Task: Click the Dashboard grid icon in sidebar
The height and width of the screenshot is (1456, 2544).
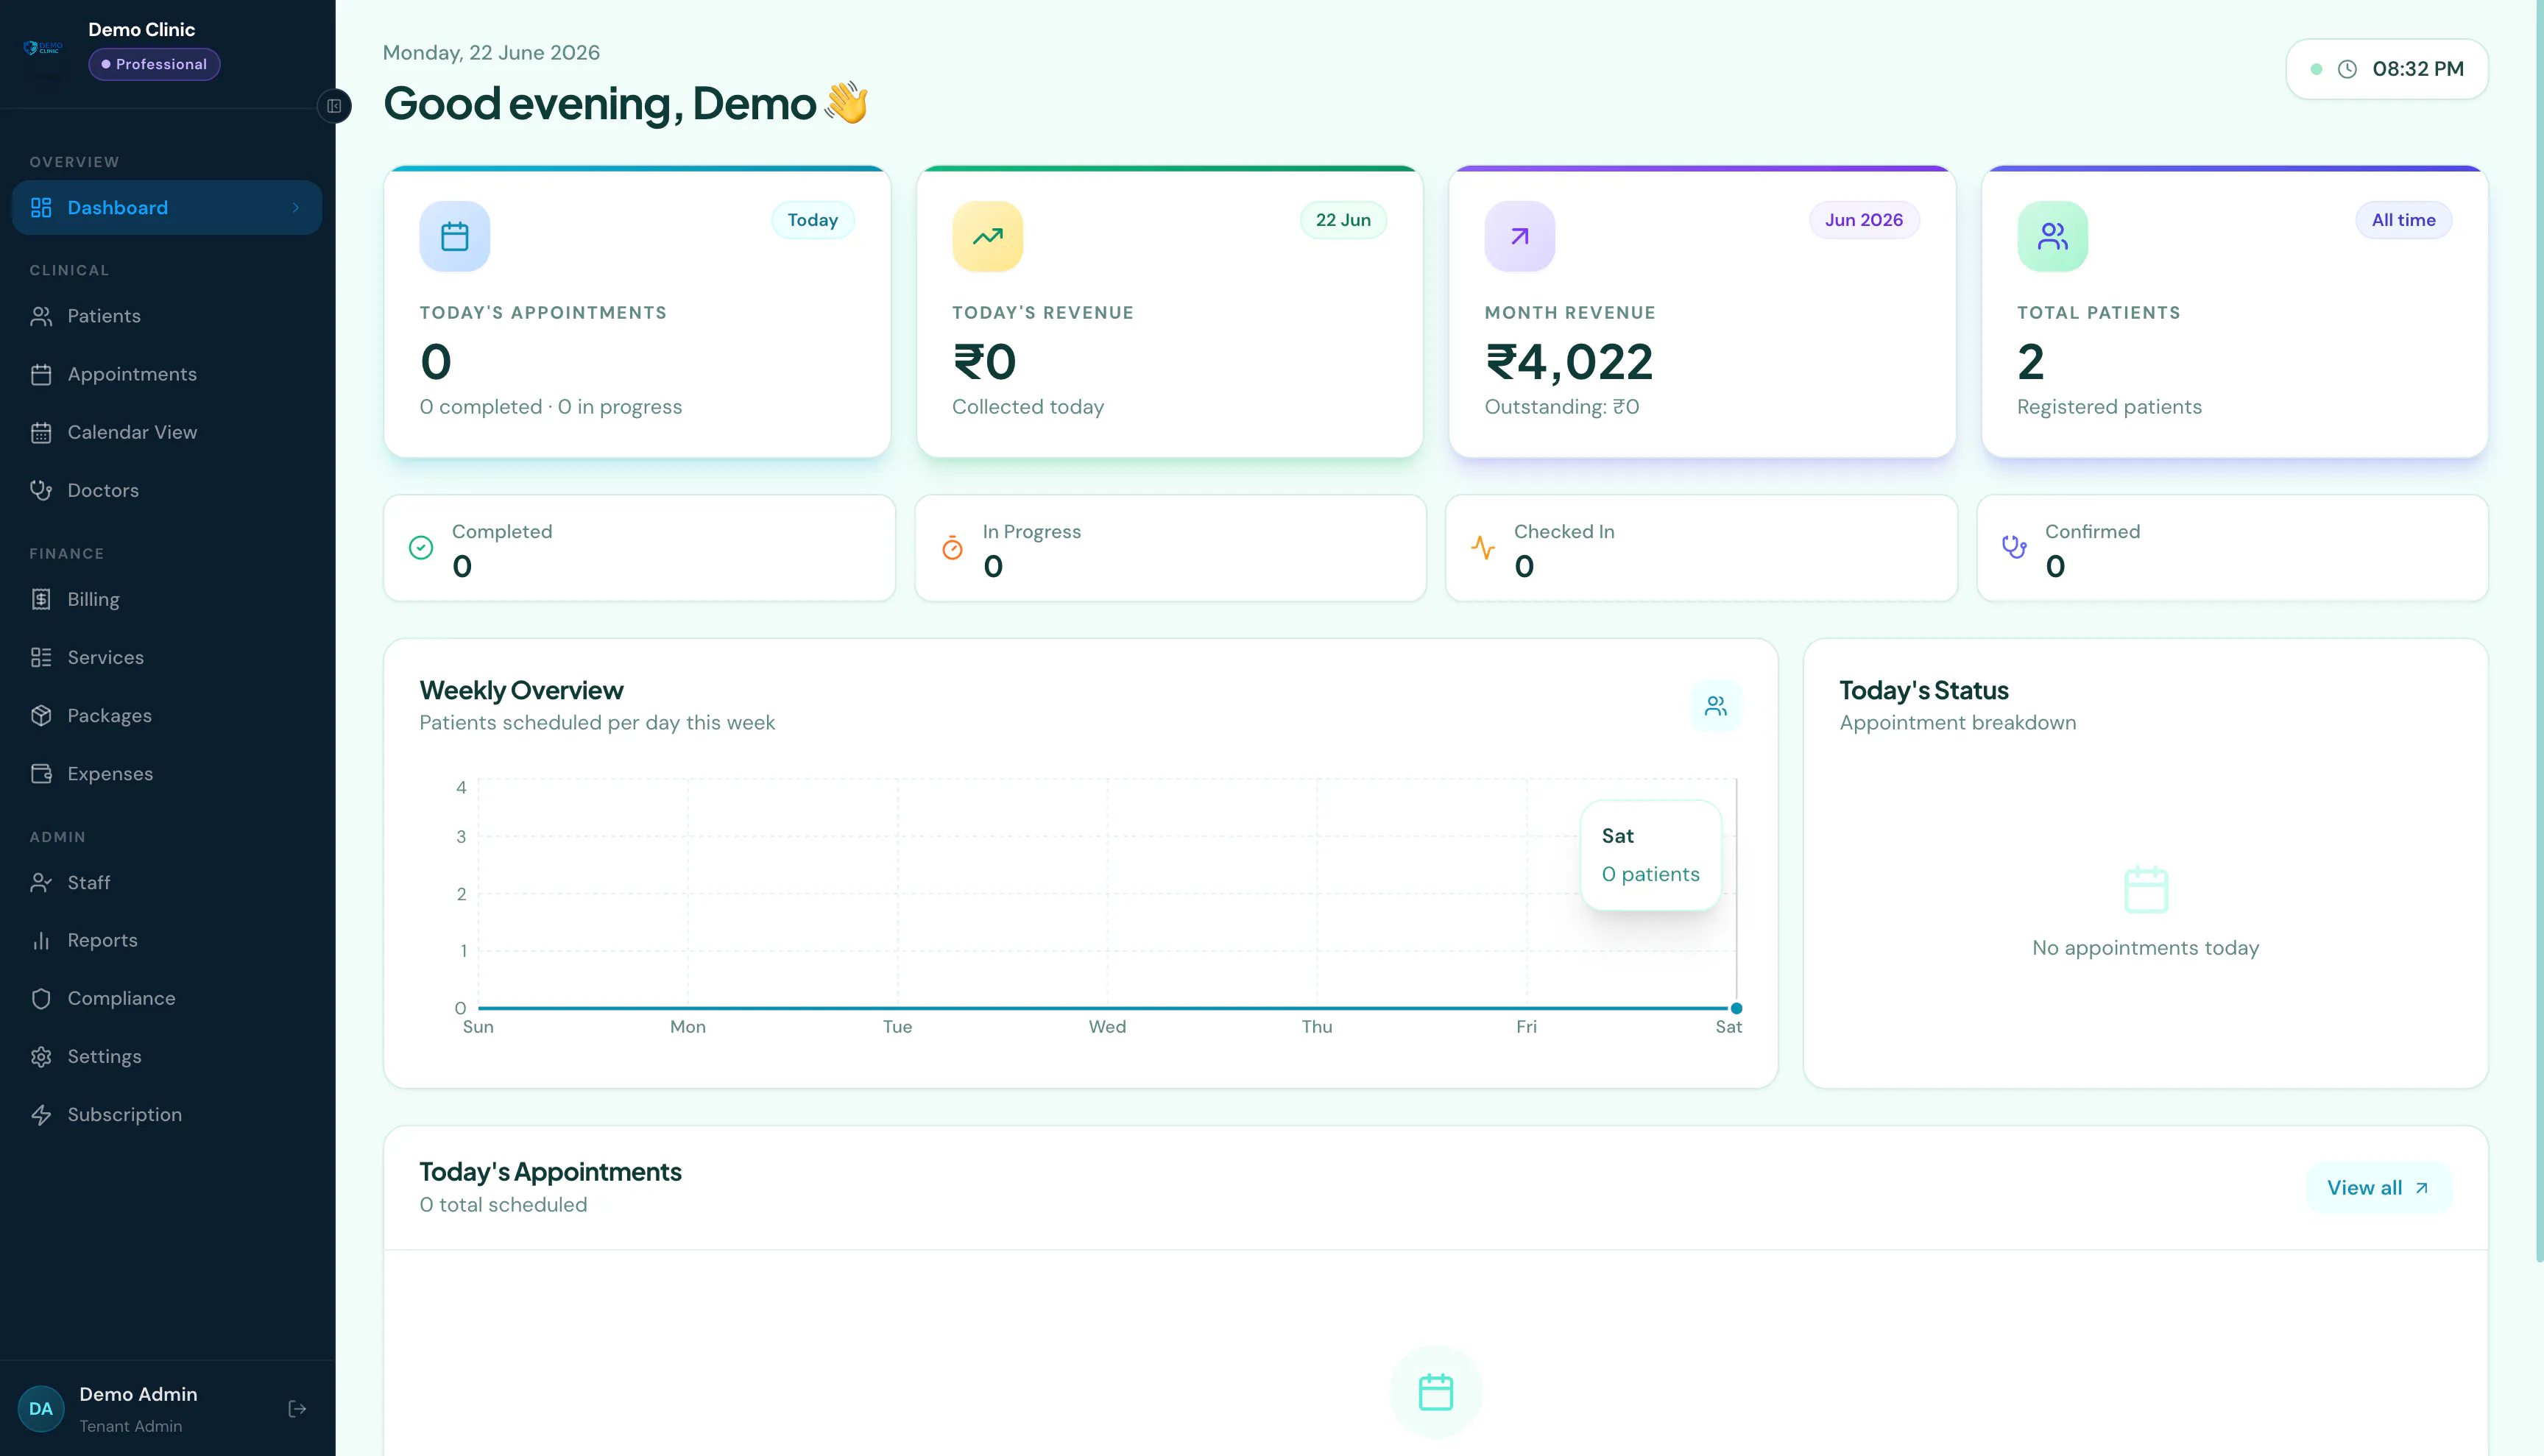Action: 41,208
